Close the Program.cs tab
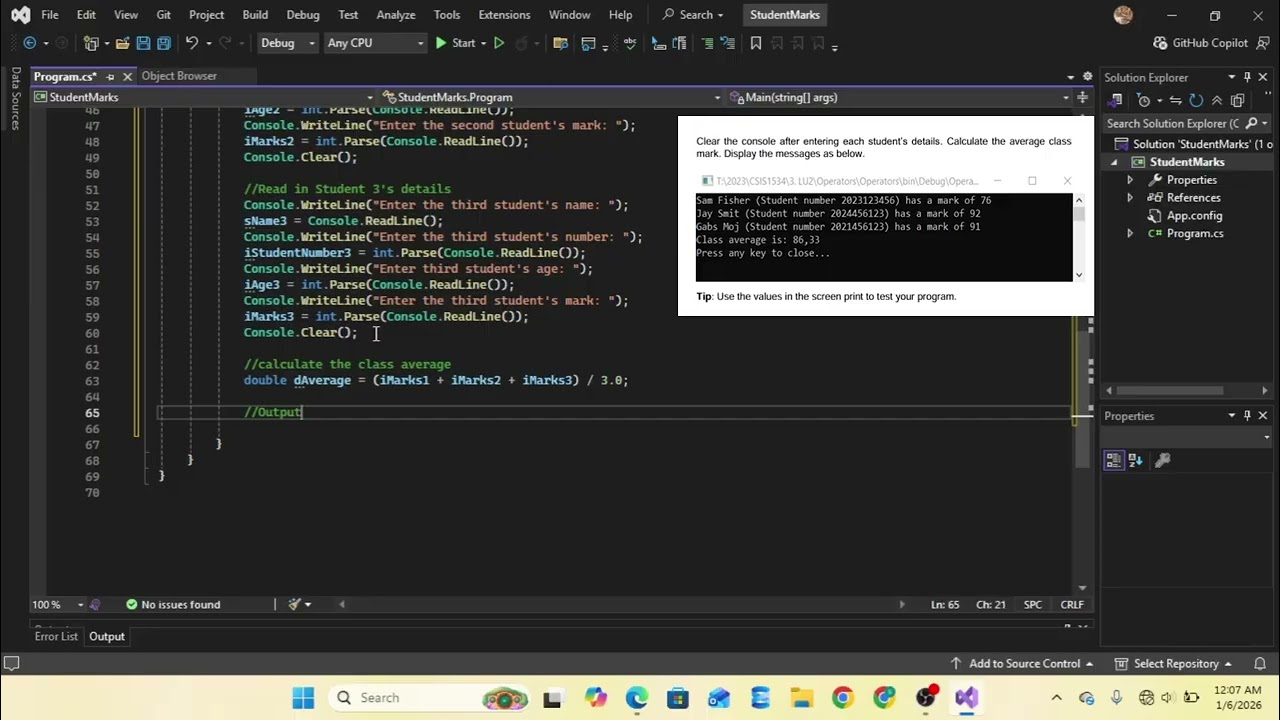This screenshot has width=1280, height=720. click(126, 77)
